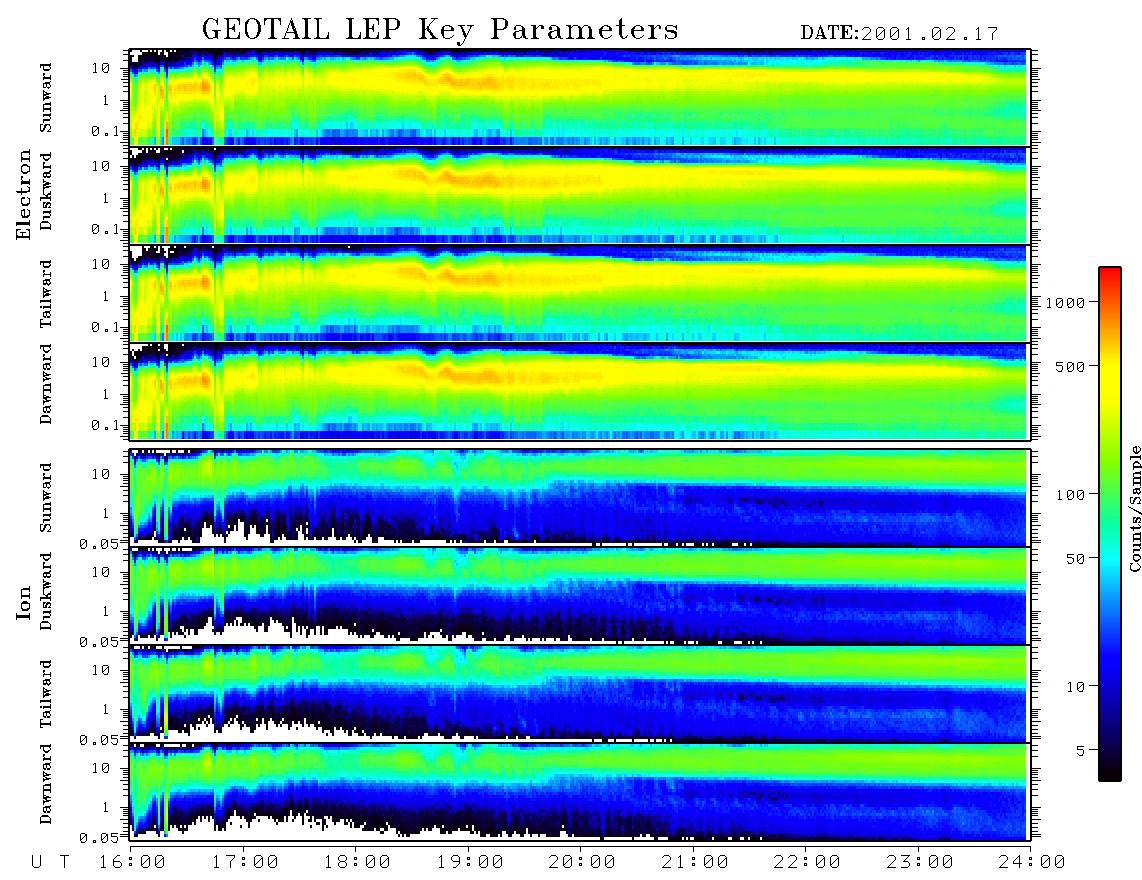Screen dimensions: 1142x880
Task: Click the '18:00' time tick label
Action: click(357, 863)
